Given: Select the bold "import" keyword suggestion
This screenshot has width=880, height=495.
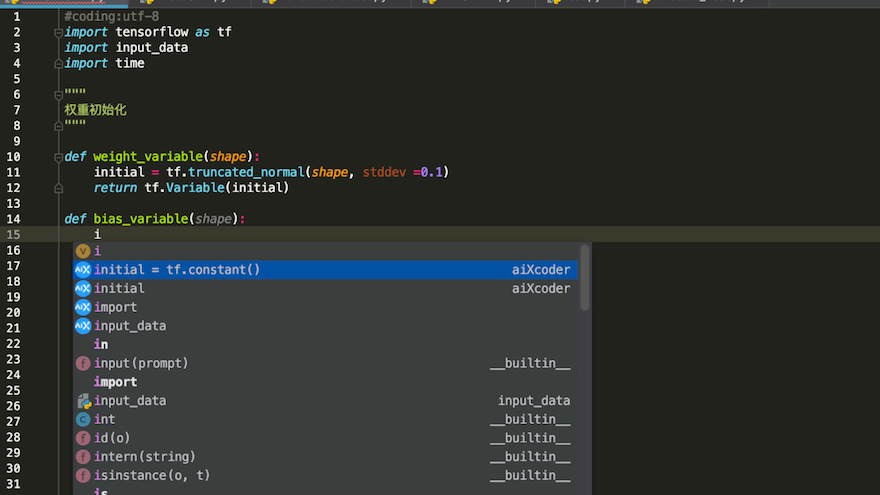Looking at the screenshot, I should (x=115, y=382).
